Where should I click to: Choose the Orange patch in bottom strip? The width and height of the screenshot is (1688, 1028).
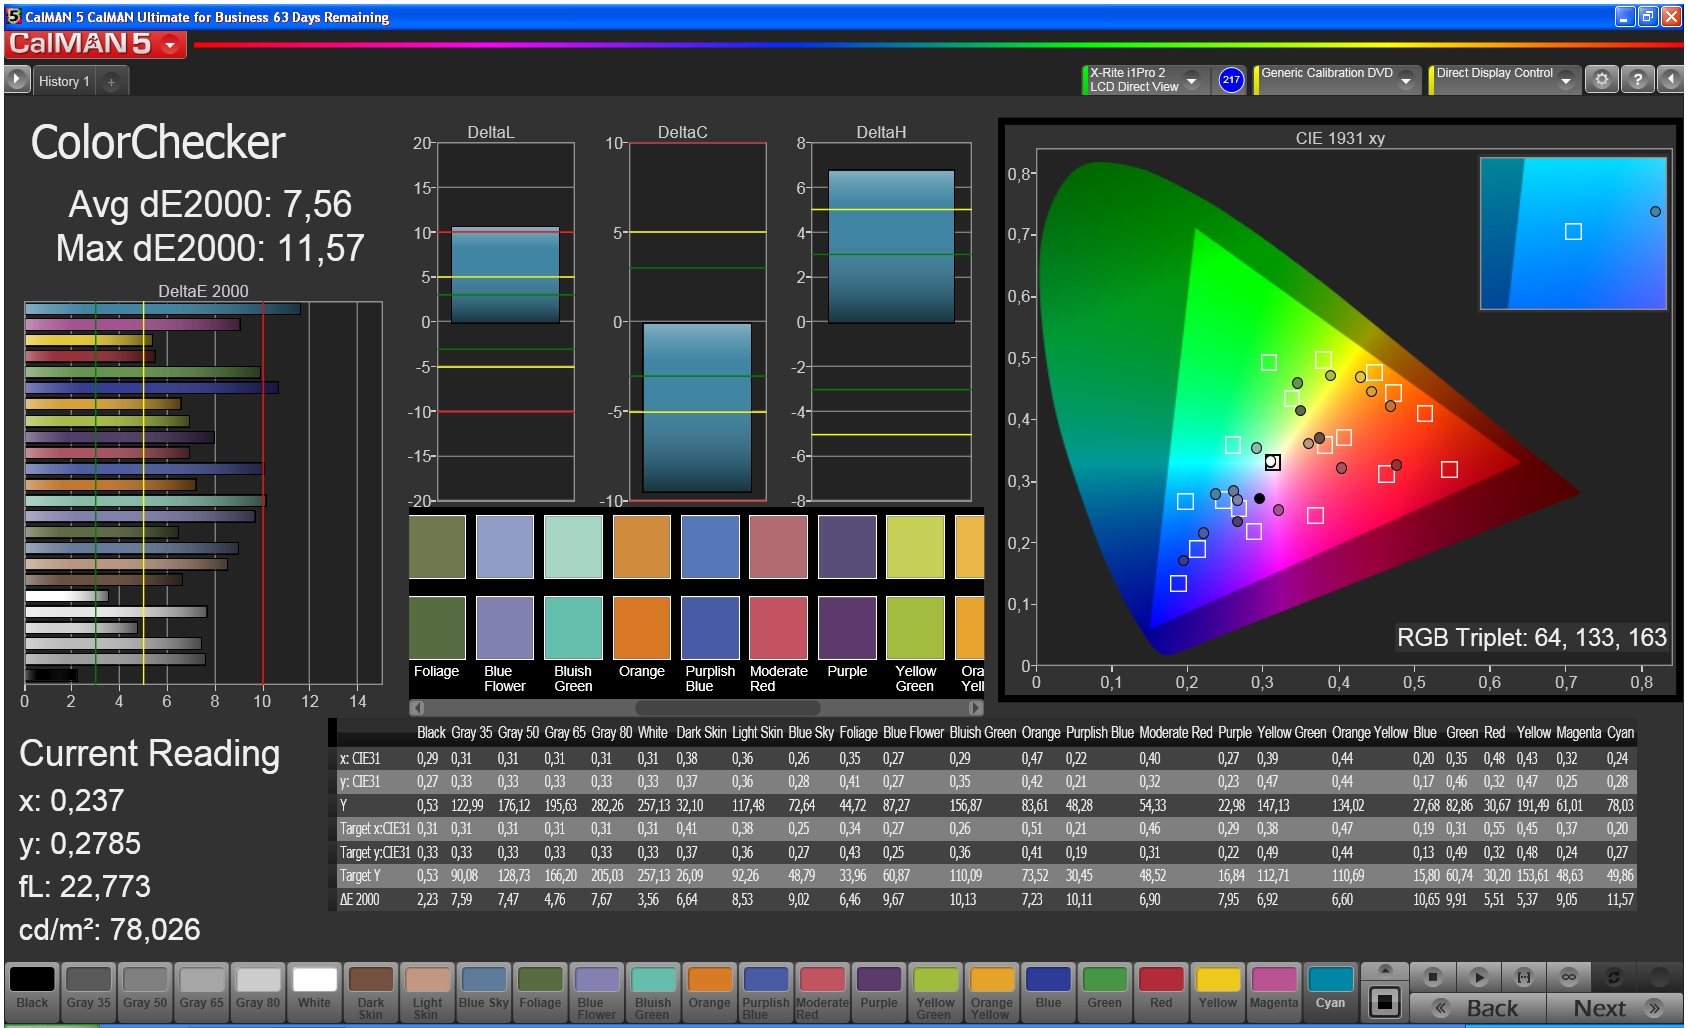(710, 991)
